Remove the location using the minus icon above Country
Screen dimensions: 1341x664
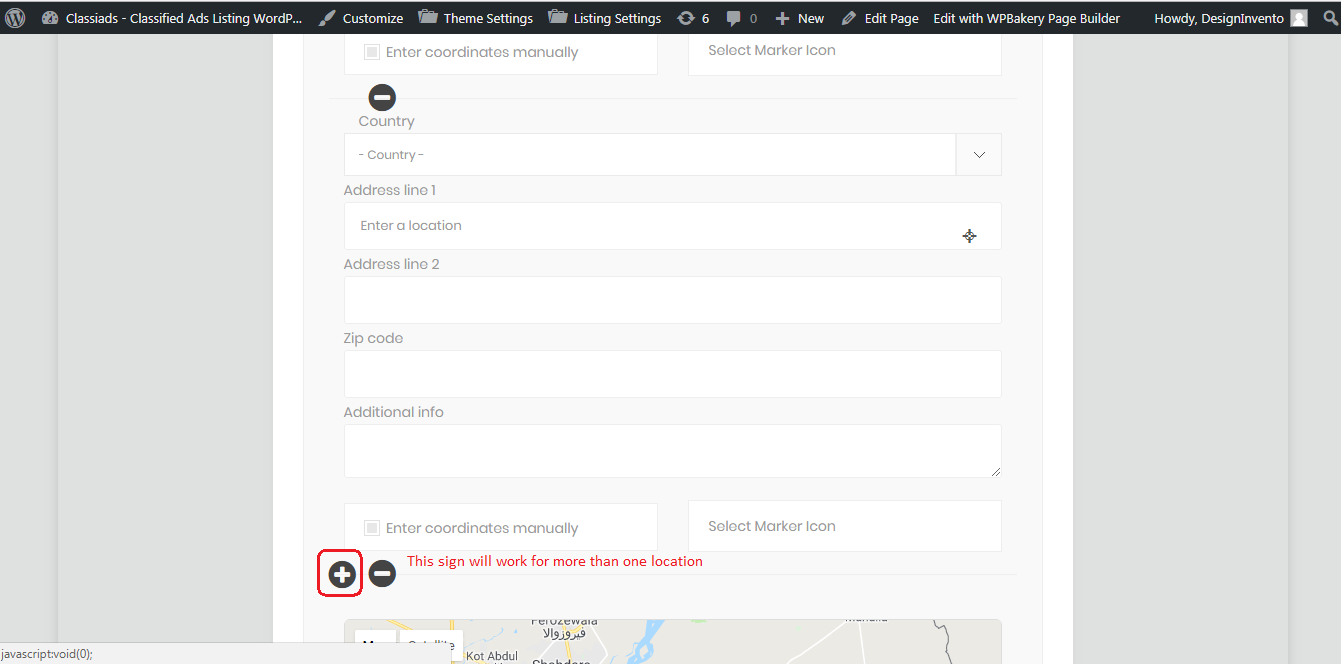click(x=382, y=98)
